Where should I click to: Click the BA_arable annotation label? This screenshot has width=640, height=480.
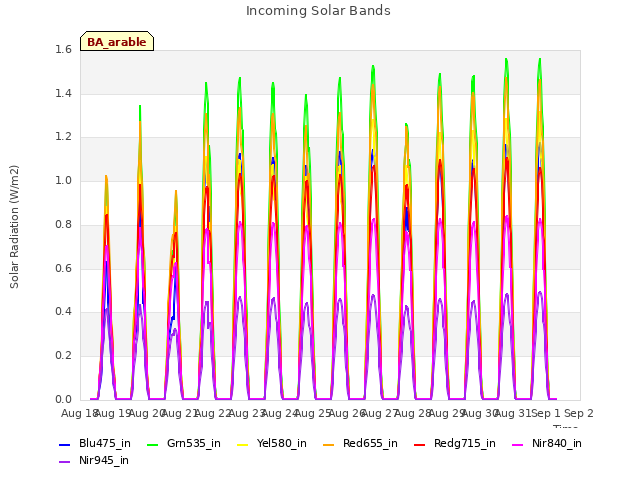[x=117, y=42]
